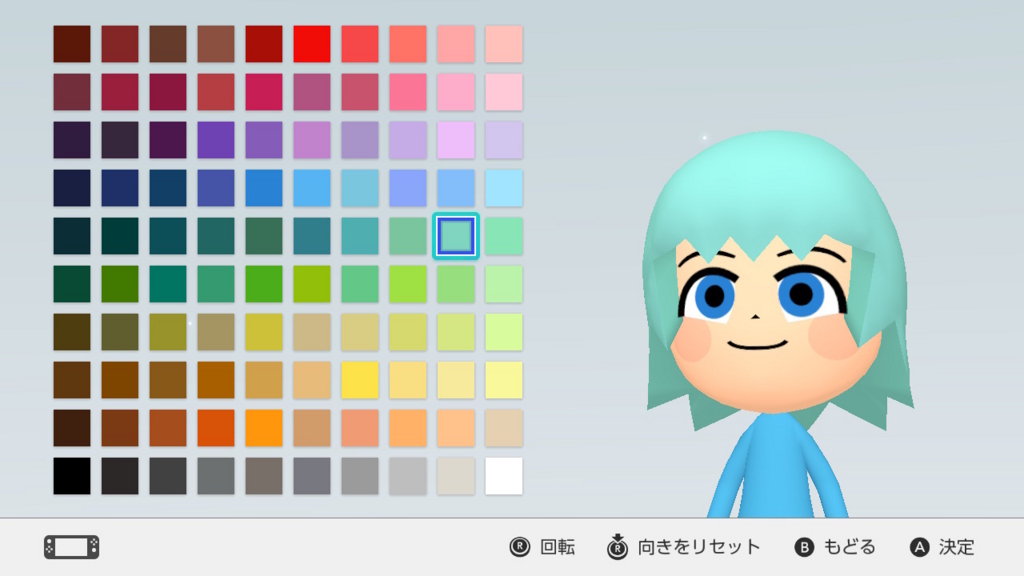
Task: Click the Mii's blue shirt
Action: [x=777, y=467]
